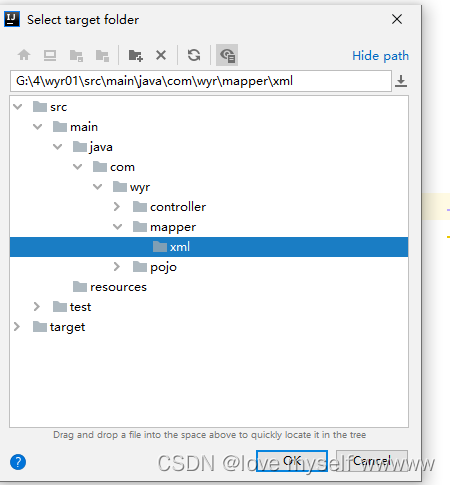This screenshot has width=450, height=485.
Task: Select the Module directory toolbar icon
Action: click(x=102, y=55)
